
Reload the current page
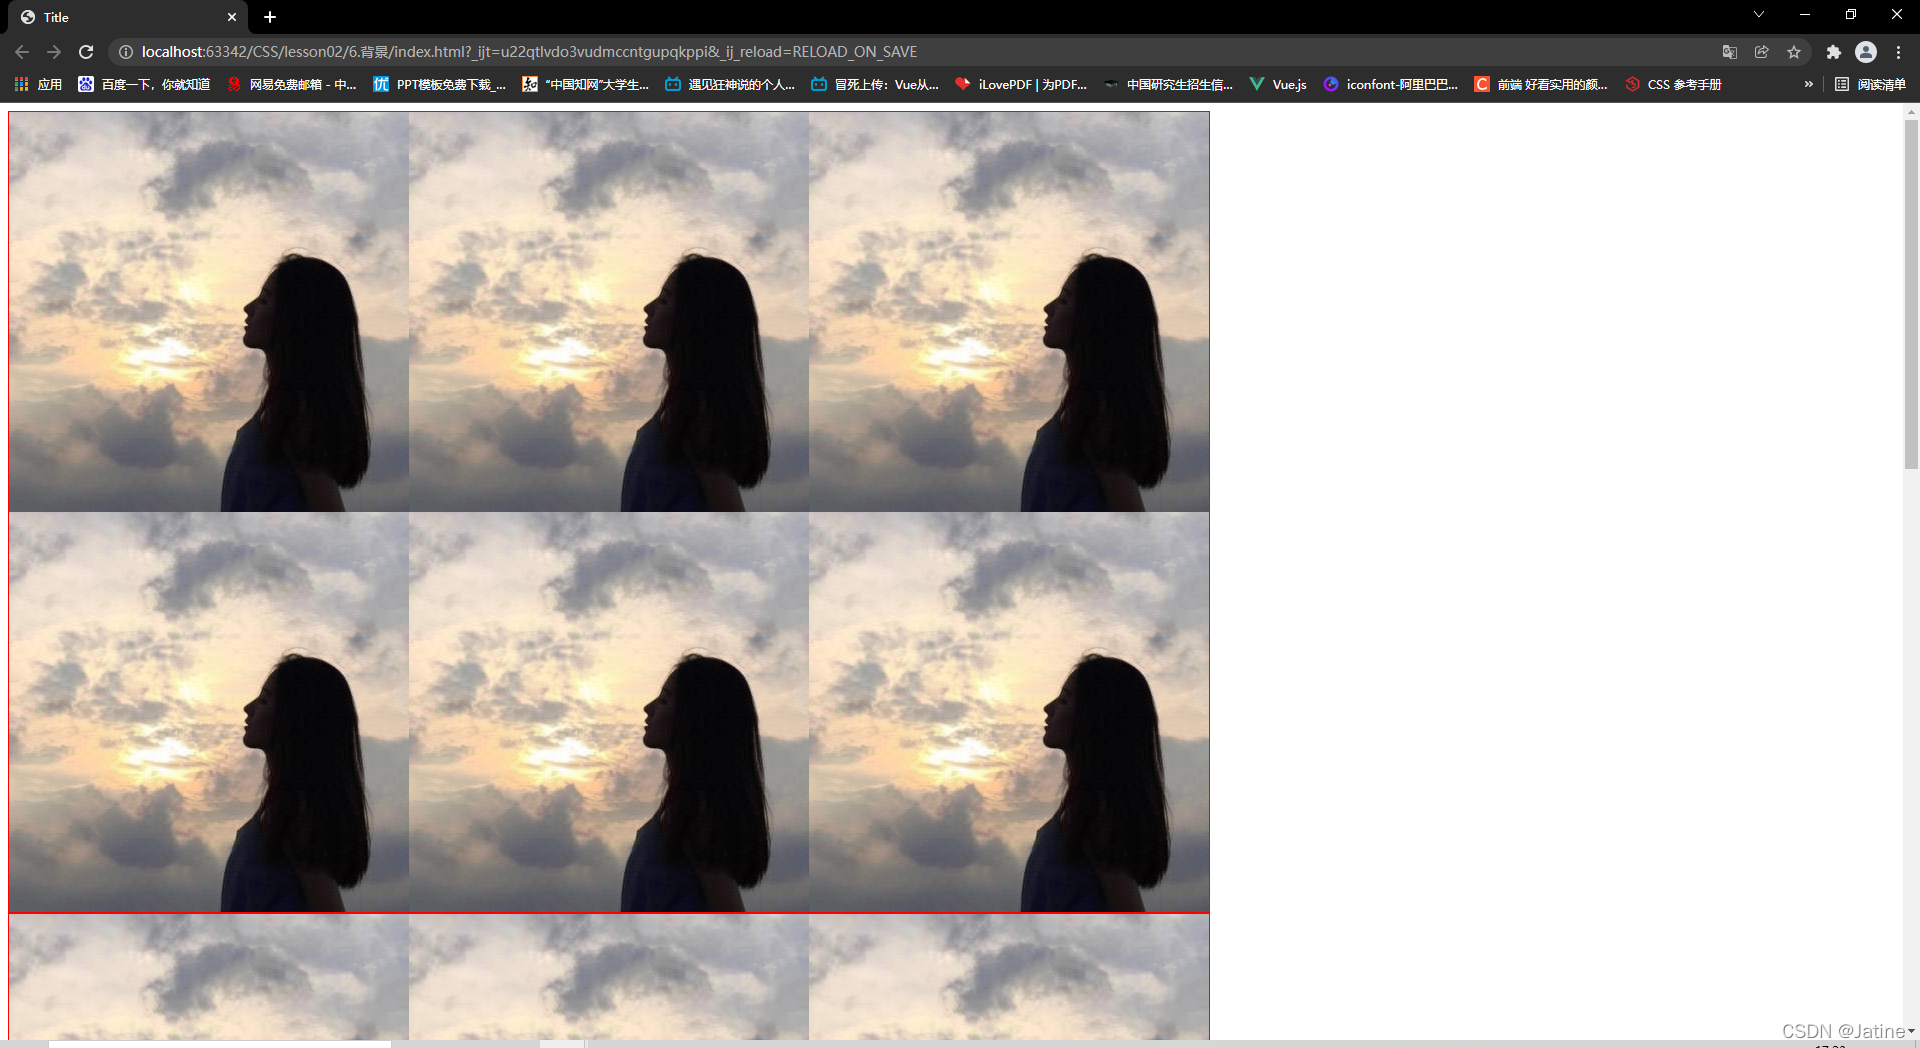86,52
